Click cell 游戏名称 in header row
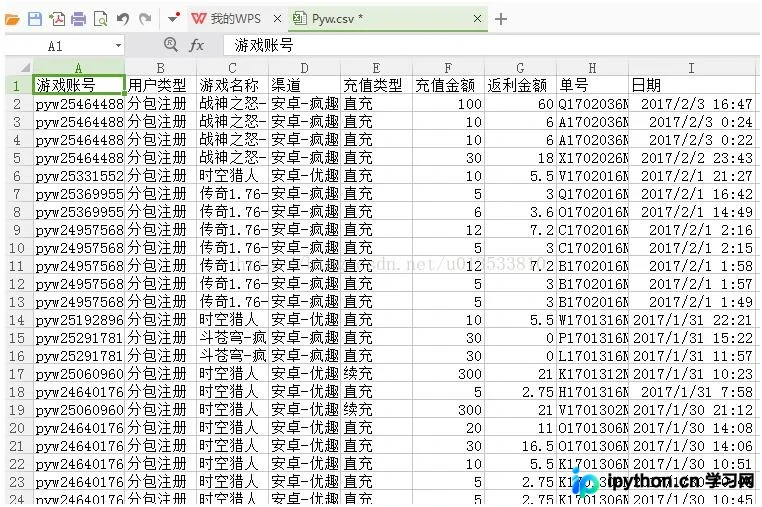Screen dimensions: 762x507 233,86
